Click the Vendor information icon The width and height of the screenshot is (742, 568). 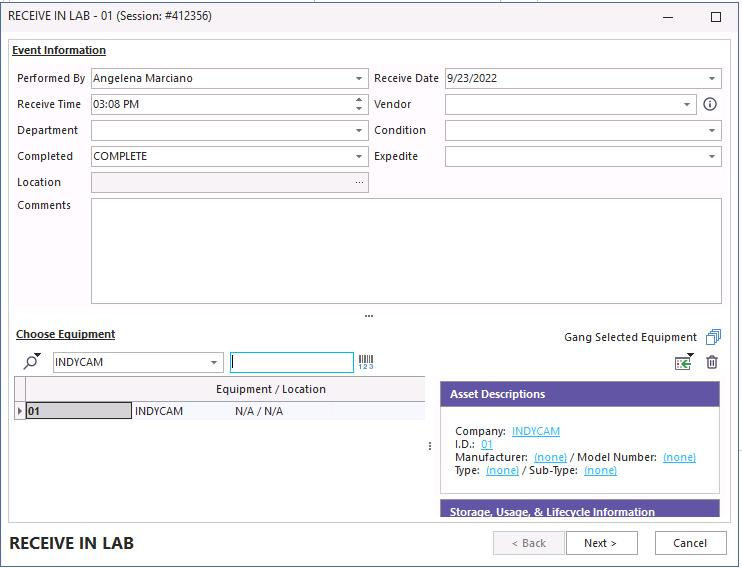(710, 104)
